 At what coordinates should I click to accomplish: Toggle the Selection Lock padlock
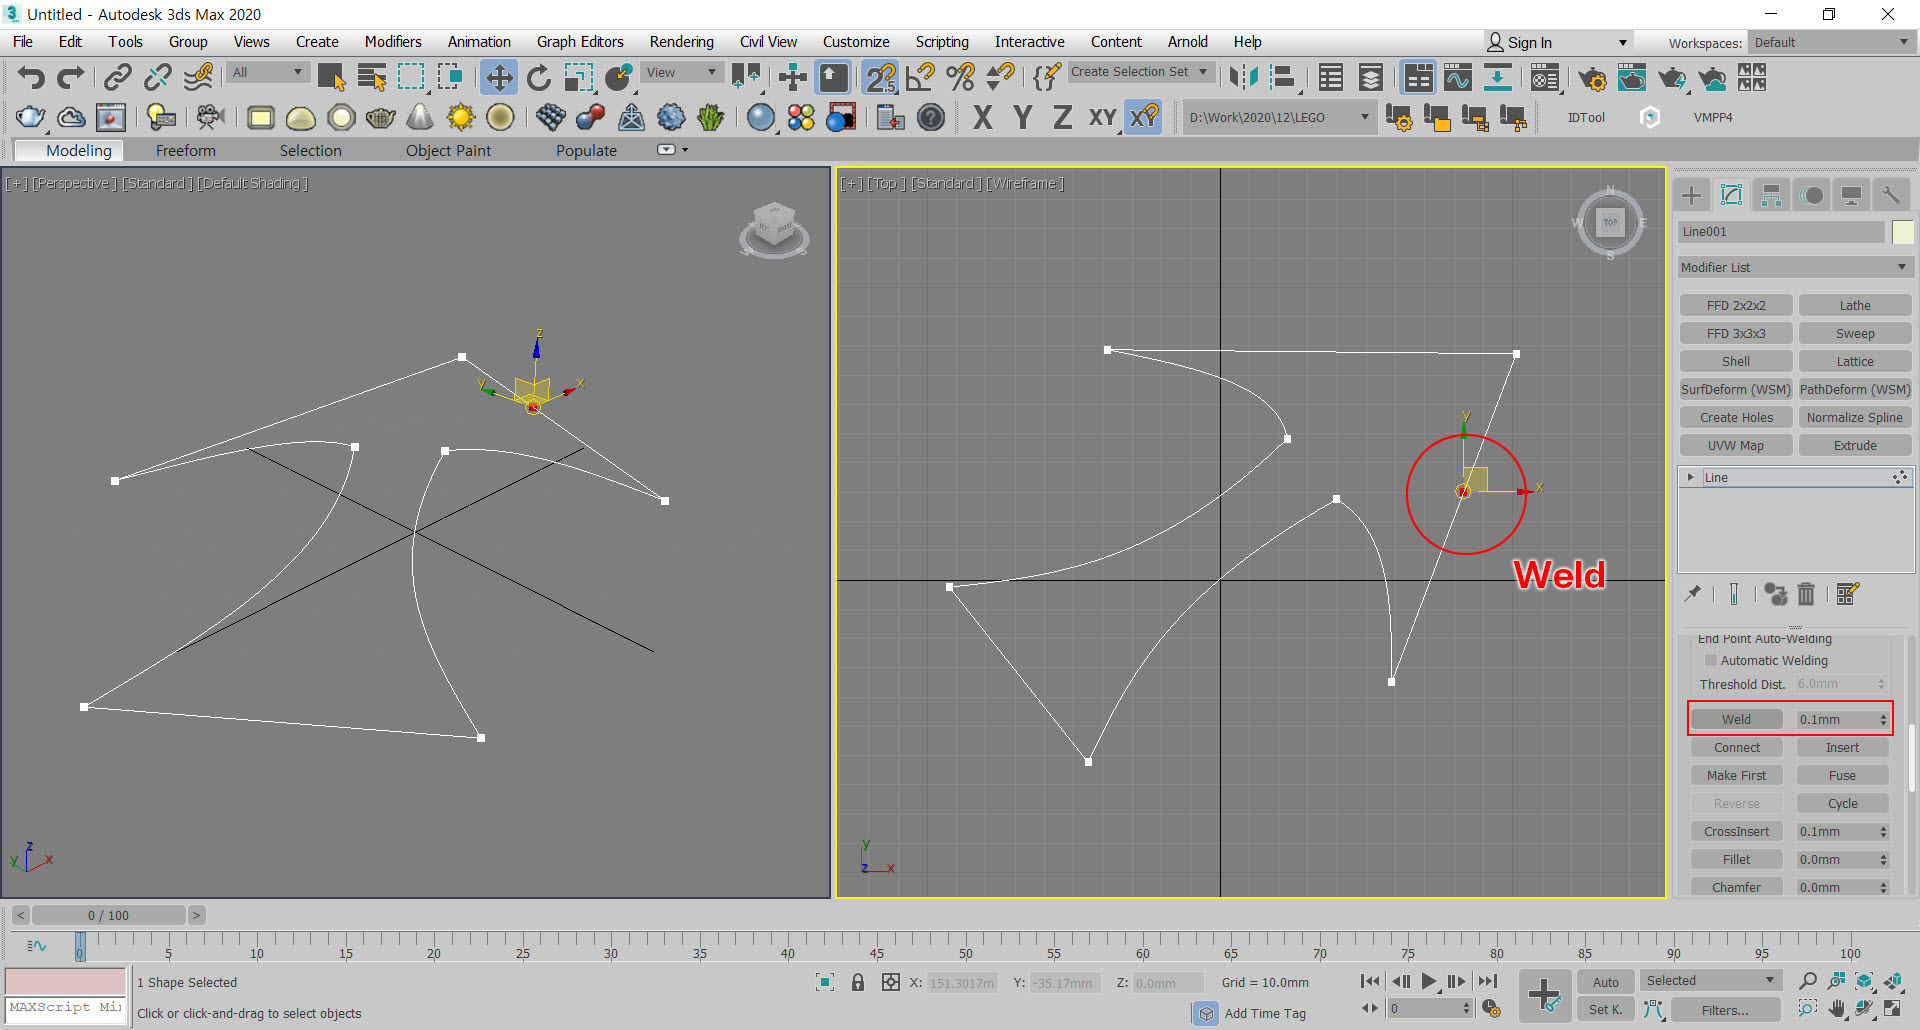tap(858, 982)
